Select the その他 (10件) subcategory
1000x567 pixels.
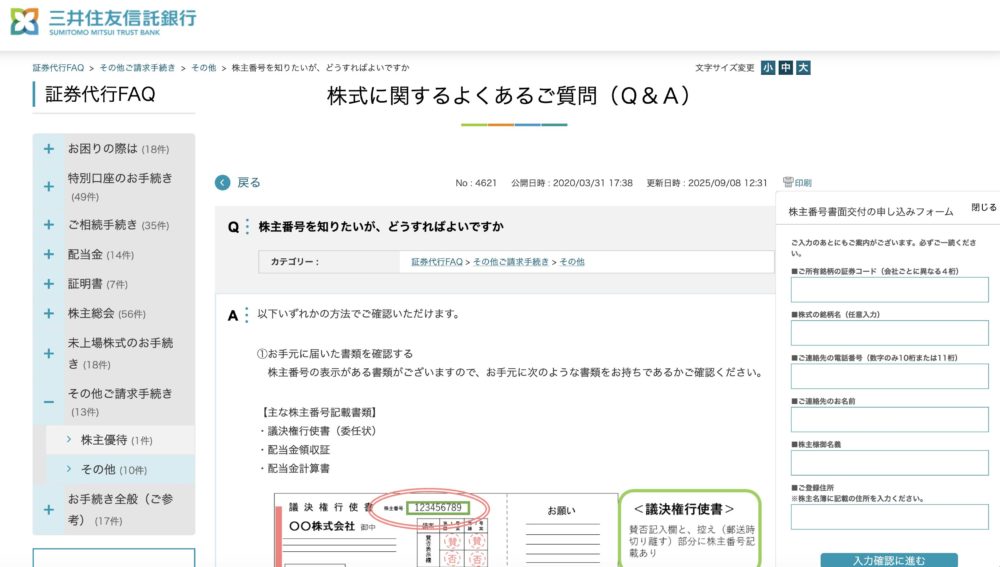102,469
